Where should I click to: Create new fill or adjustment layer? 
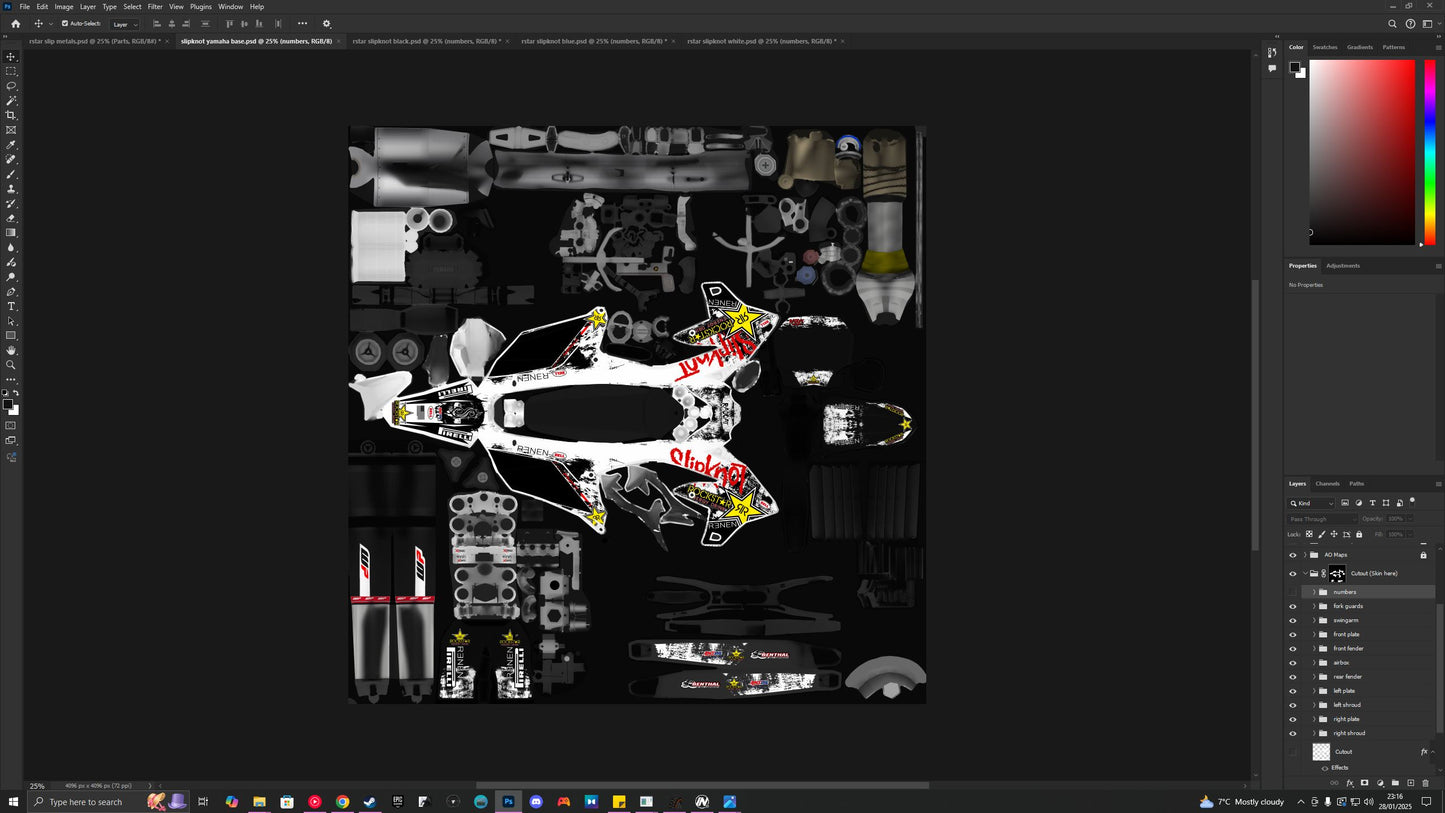(x=1380, y=783)
